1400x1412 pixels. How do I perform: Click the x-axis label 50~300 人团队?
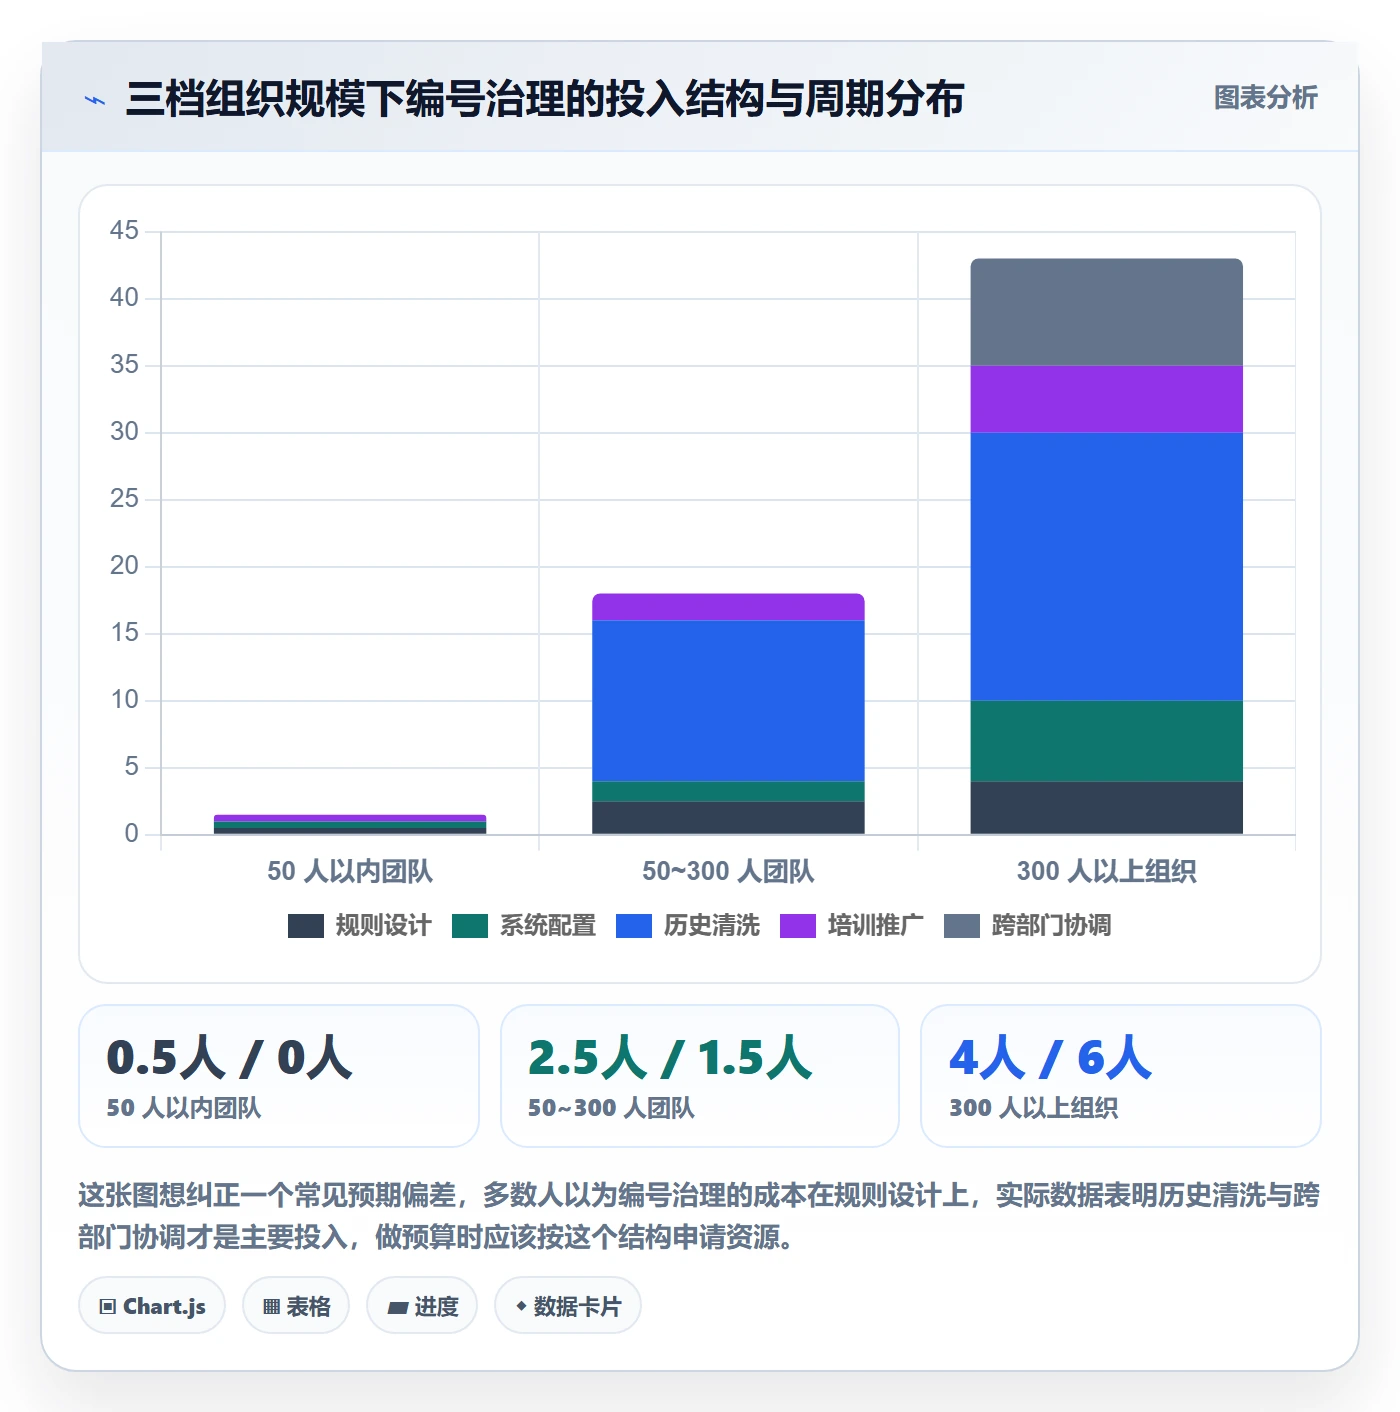[x=728, y=871]
